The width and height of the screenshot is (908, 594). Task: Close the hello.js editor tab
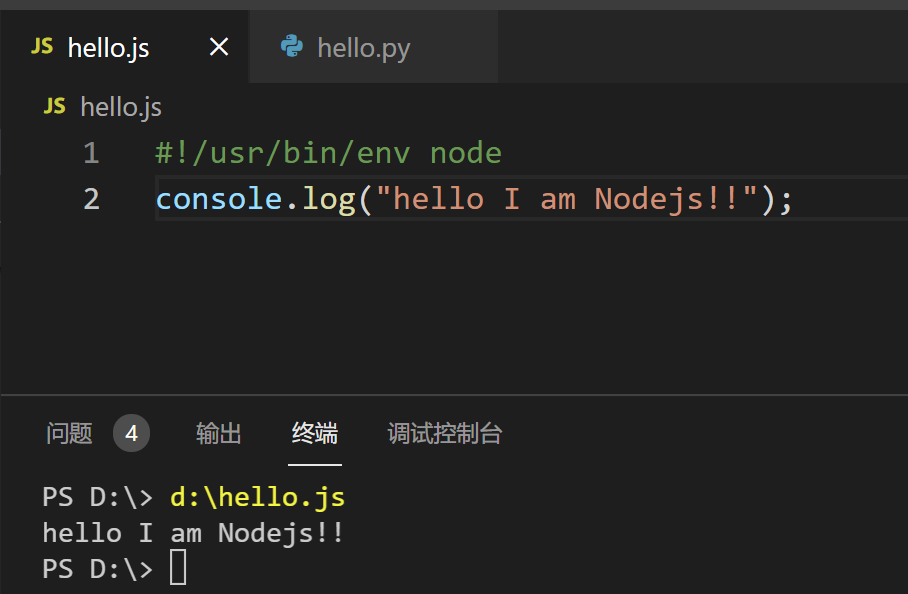click(218, 47)
